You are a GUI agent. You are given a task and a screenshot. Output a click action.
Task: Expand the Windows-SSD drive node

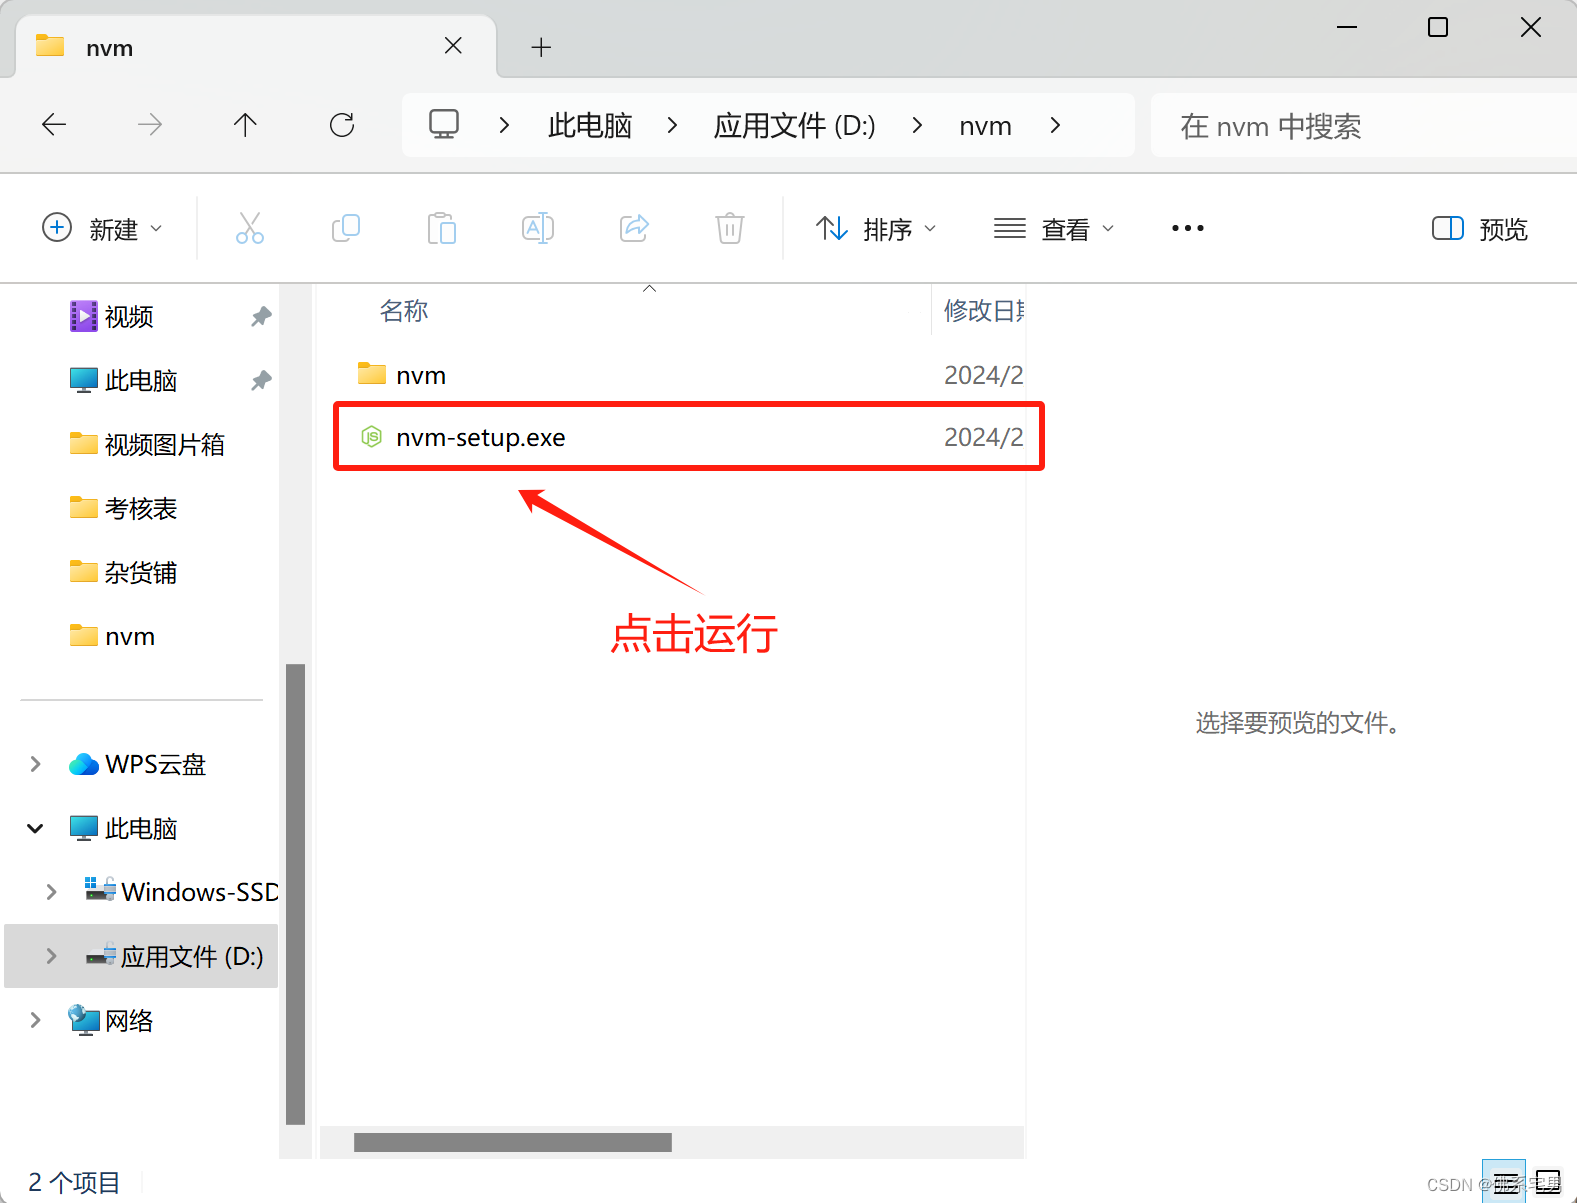click(x=51, y=892)
